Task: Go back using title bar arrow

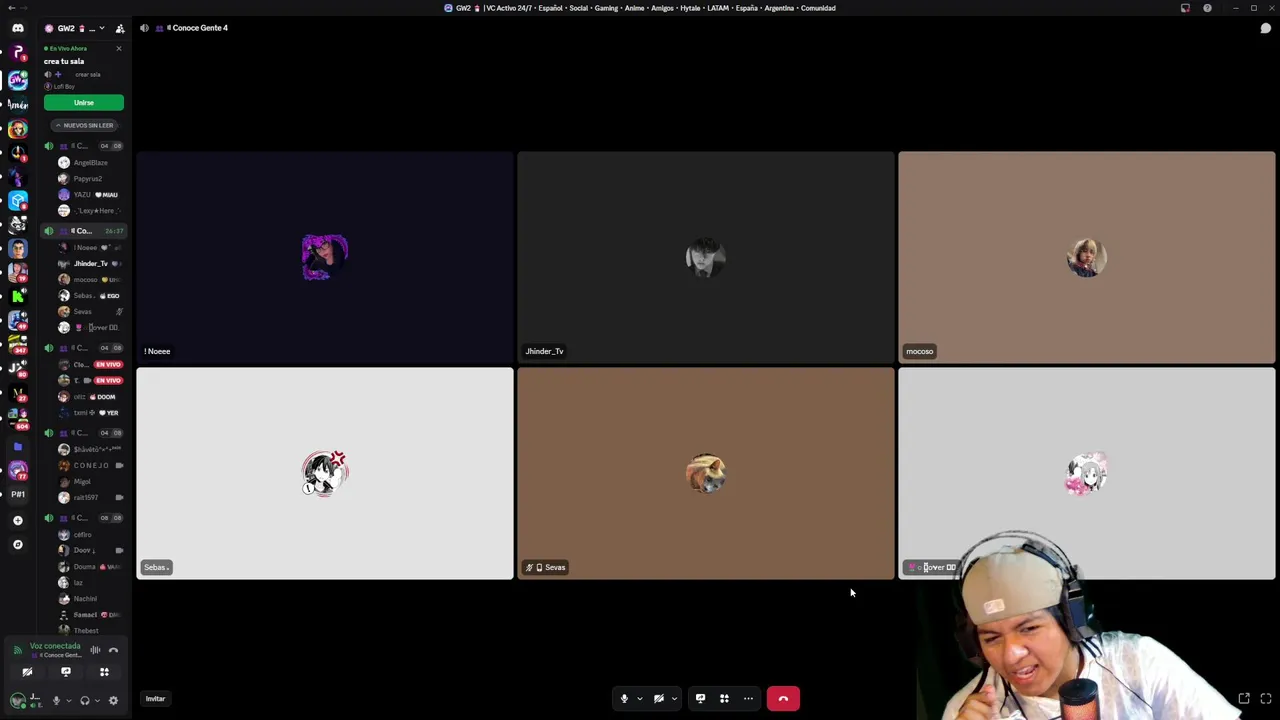Action: (x=11, y=8)
